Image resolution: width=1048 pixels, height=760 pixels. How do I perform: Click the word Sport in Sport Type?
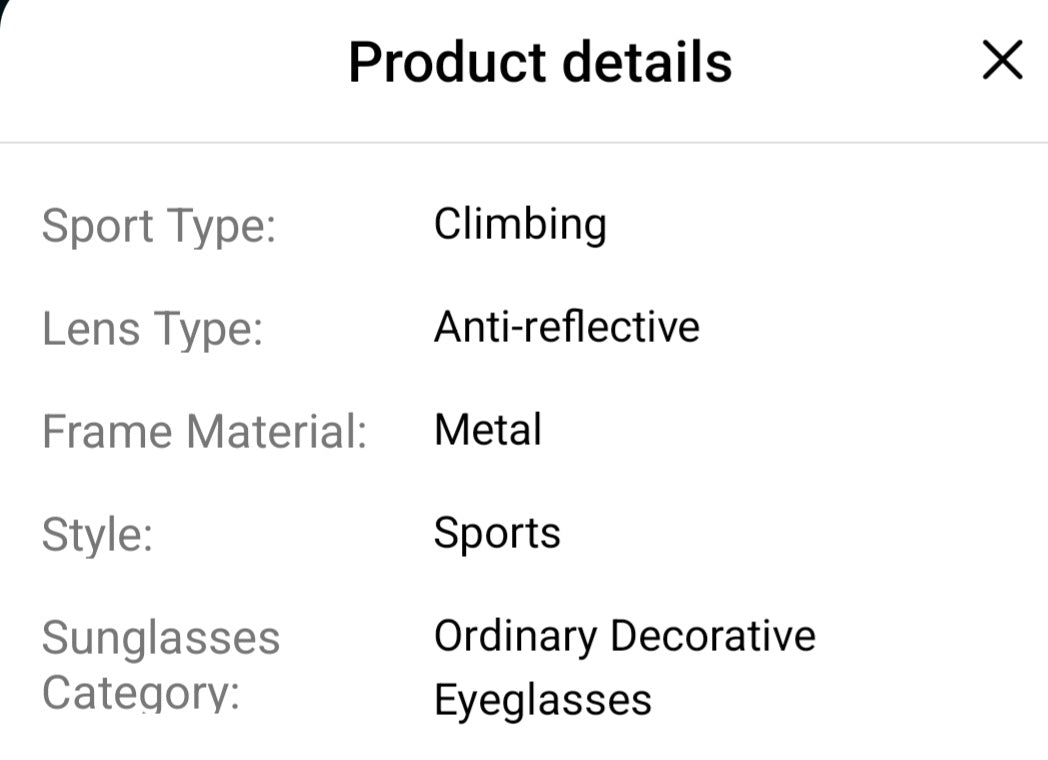click(97, 226)
